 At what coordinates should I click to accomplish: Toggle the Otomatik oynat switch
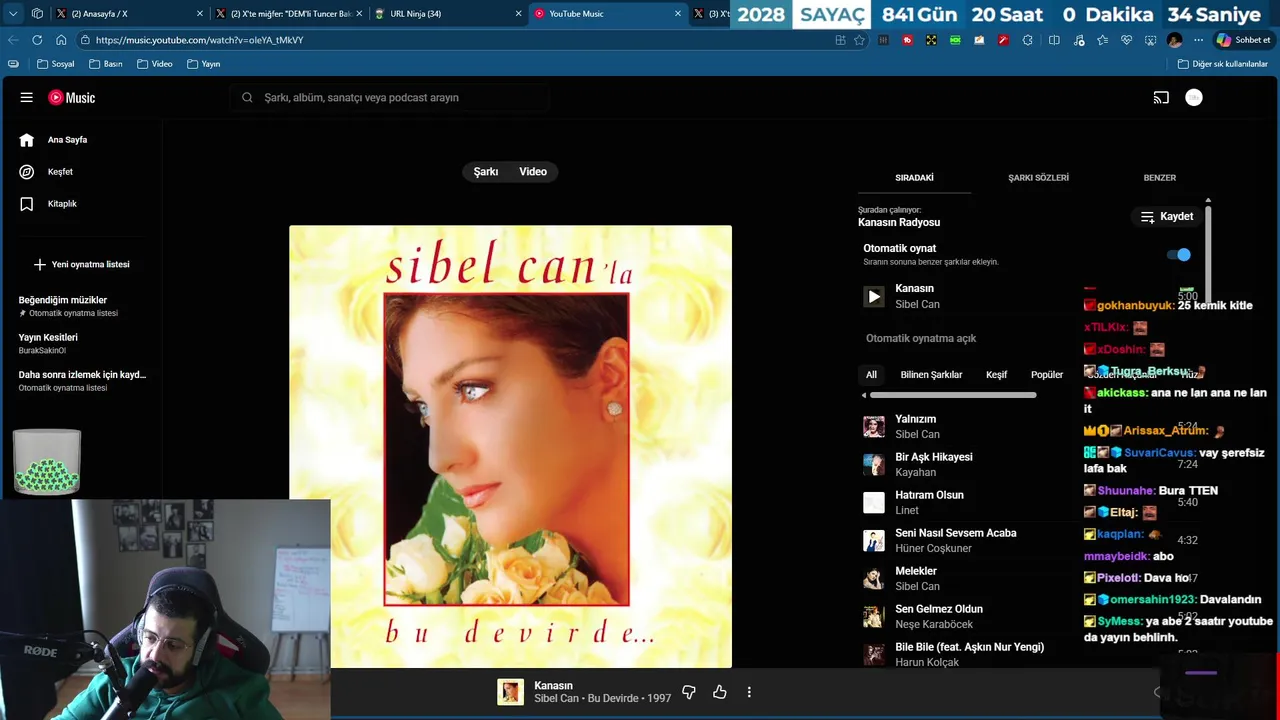[1179, 254]
